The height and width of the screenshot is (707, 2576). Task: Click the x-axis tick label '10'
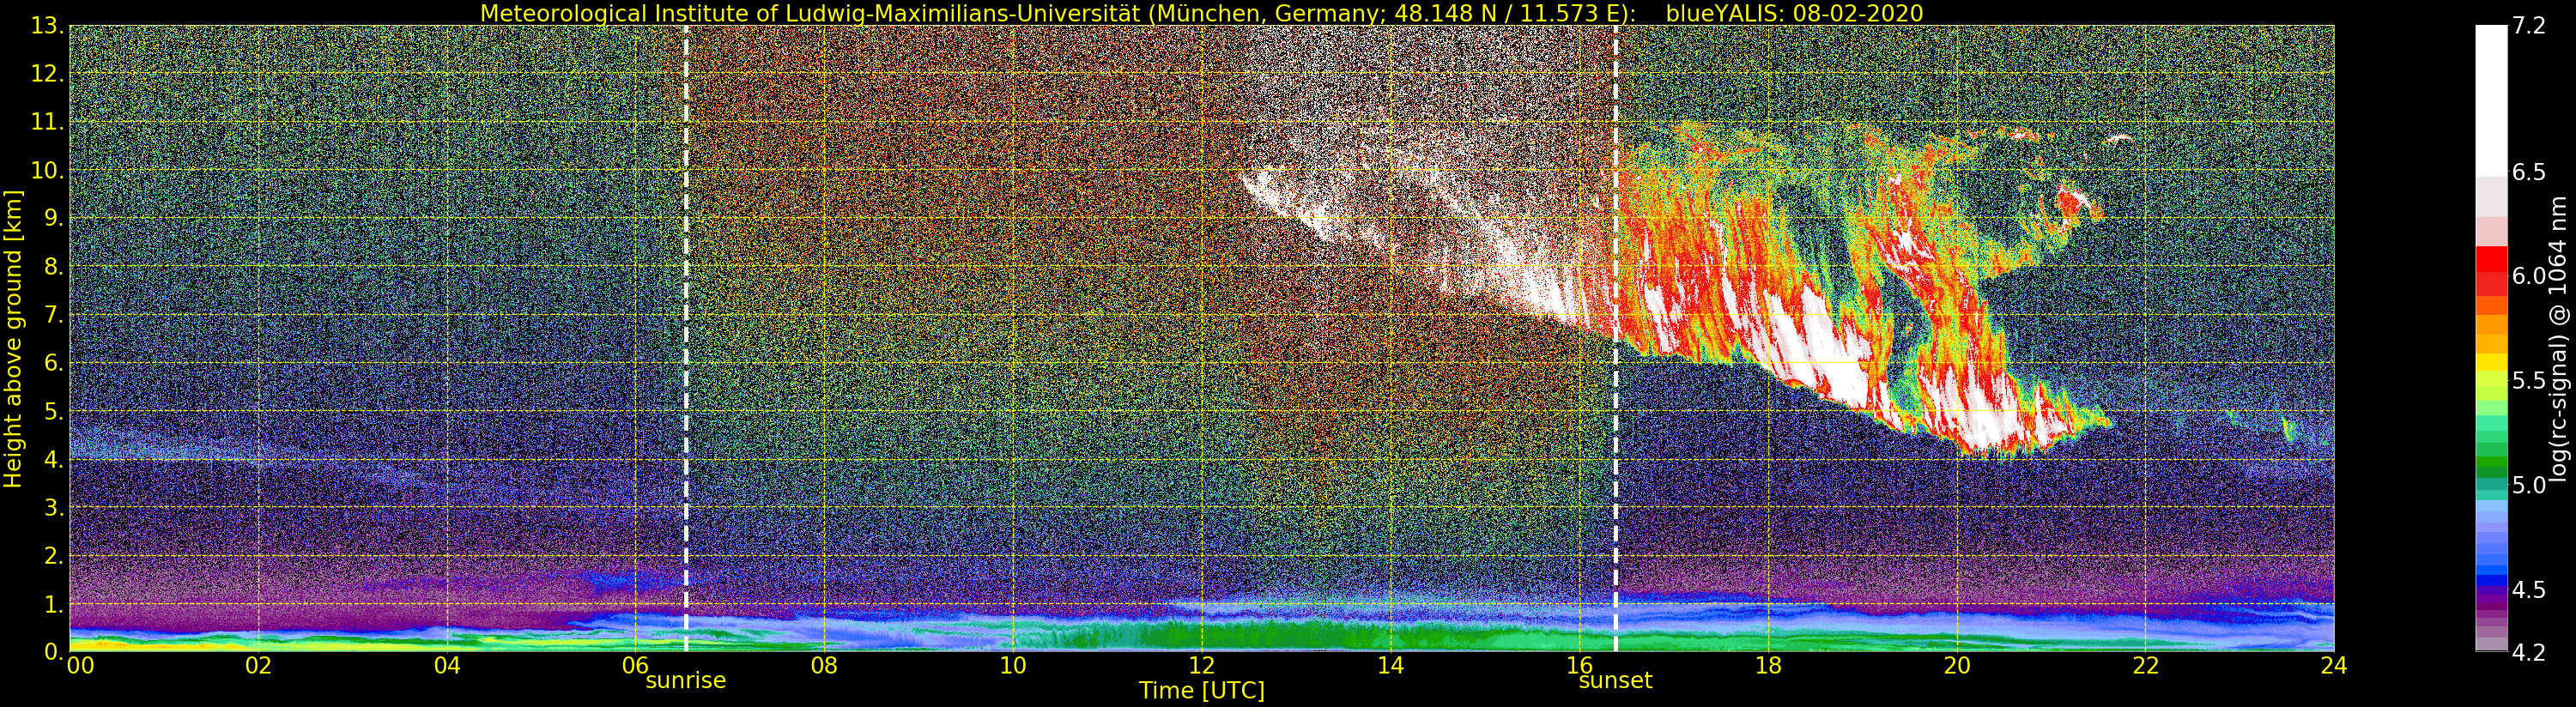point(1013,666)
